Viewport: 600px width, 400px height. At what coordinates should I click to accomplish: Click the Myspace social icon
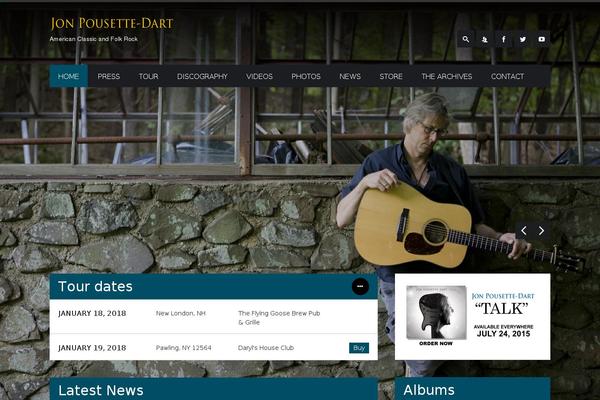pyautogui.click(x=484, y=39)
